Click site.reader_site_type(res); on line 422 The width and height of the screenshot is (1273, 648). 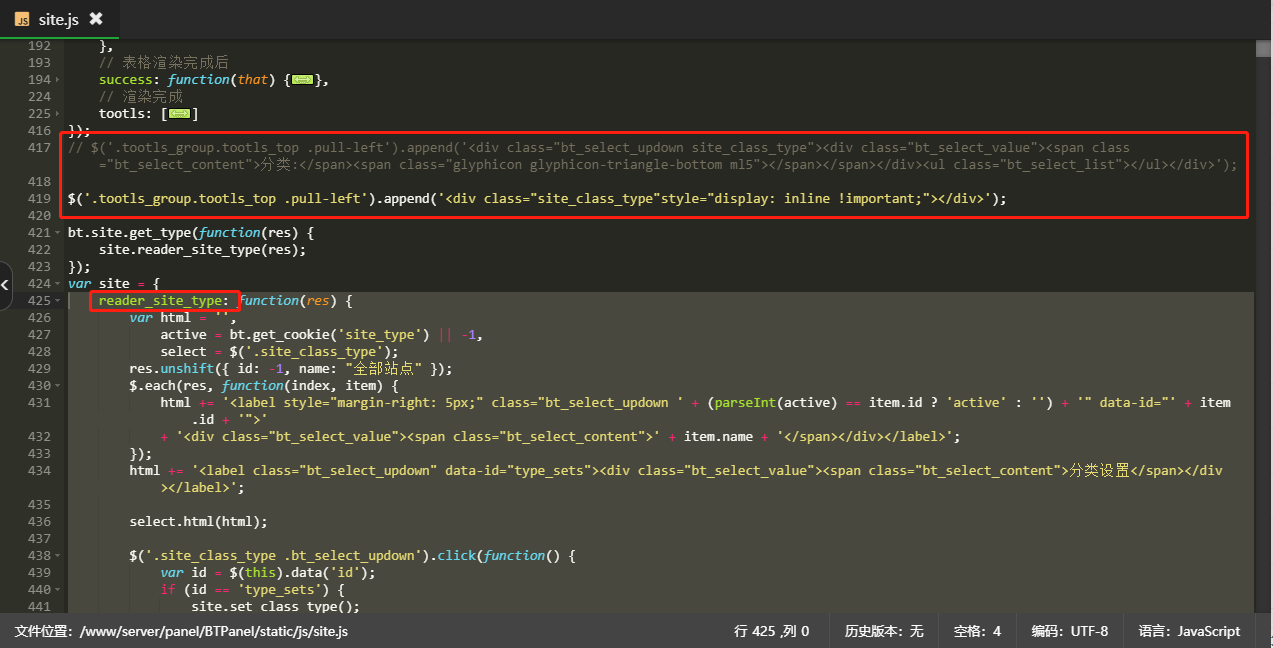pos(202,250)
